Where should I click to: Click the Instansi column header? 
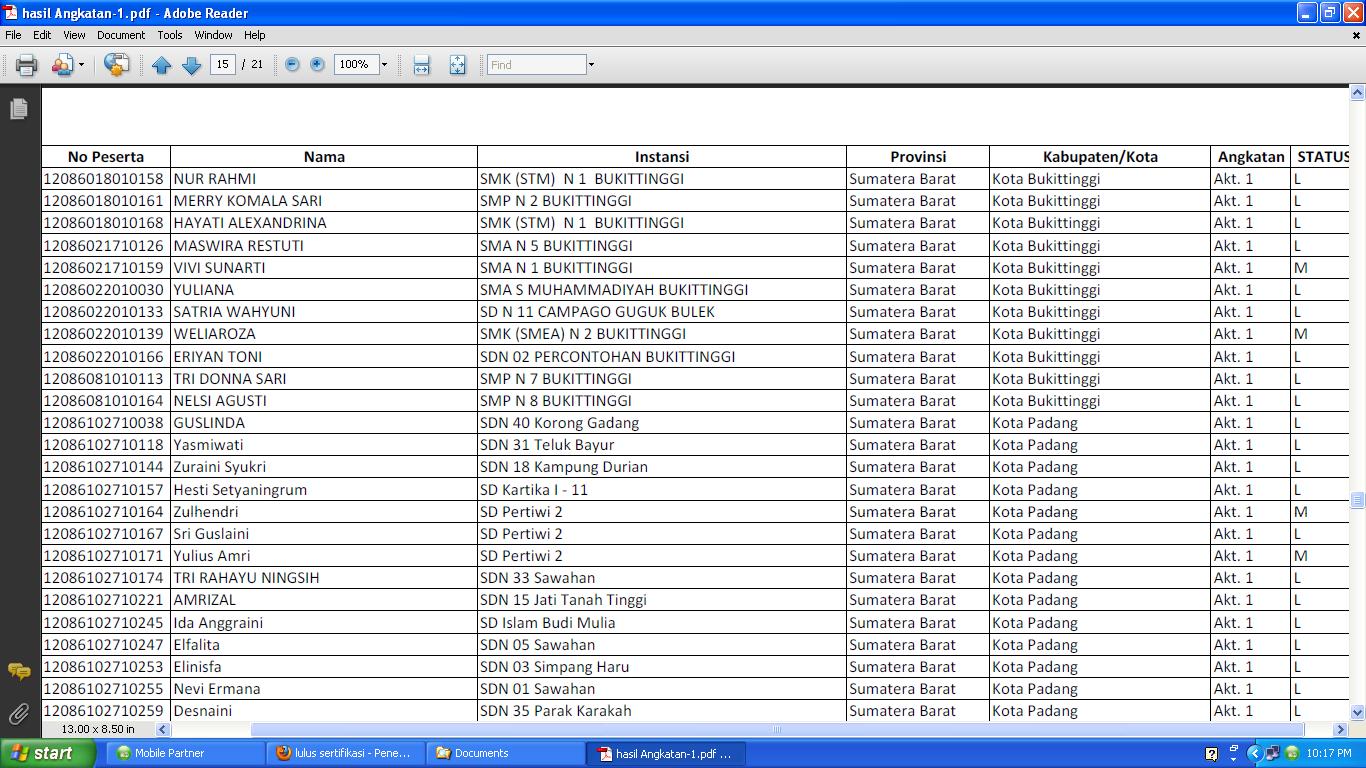click(662, 157)
